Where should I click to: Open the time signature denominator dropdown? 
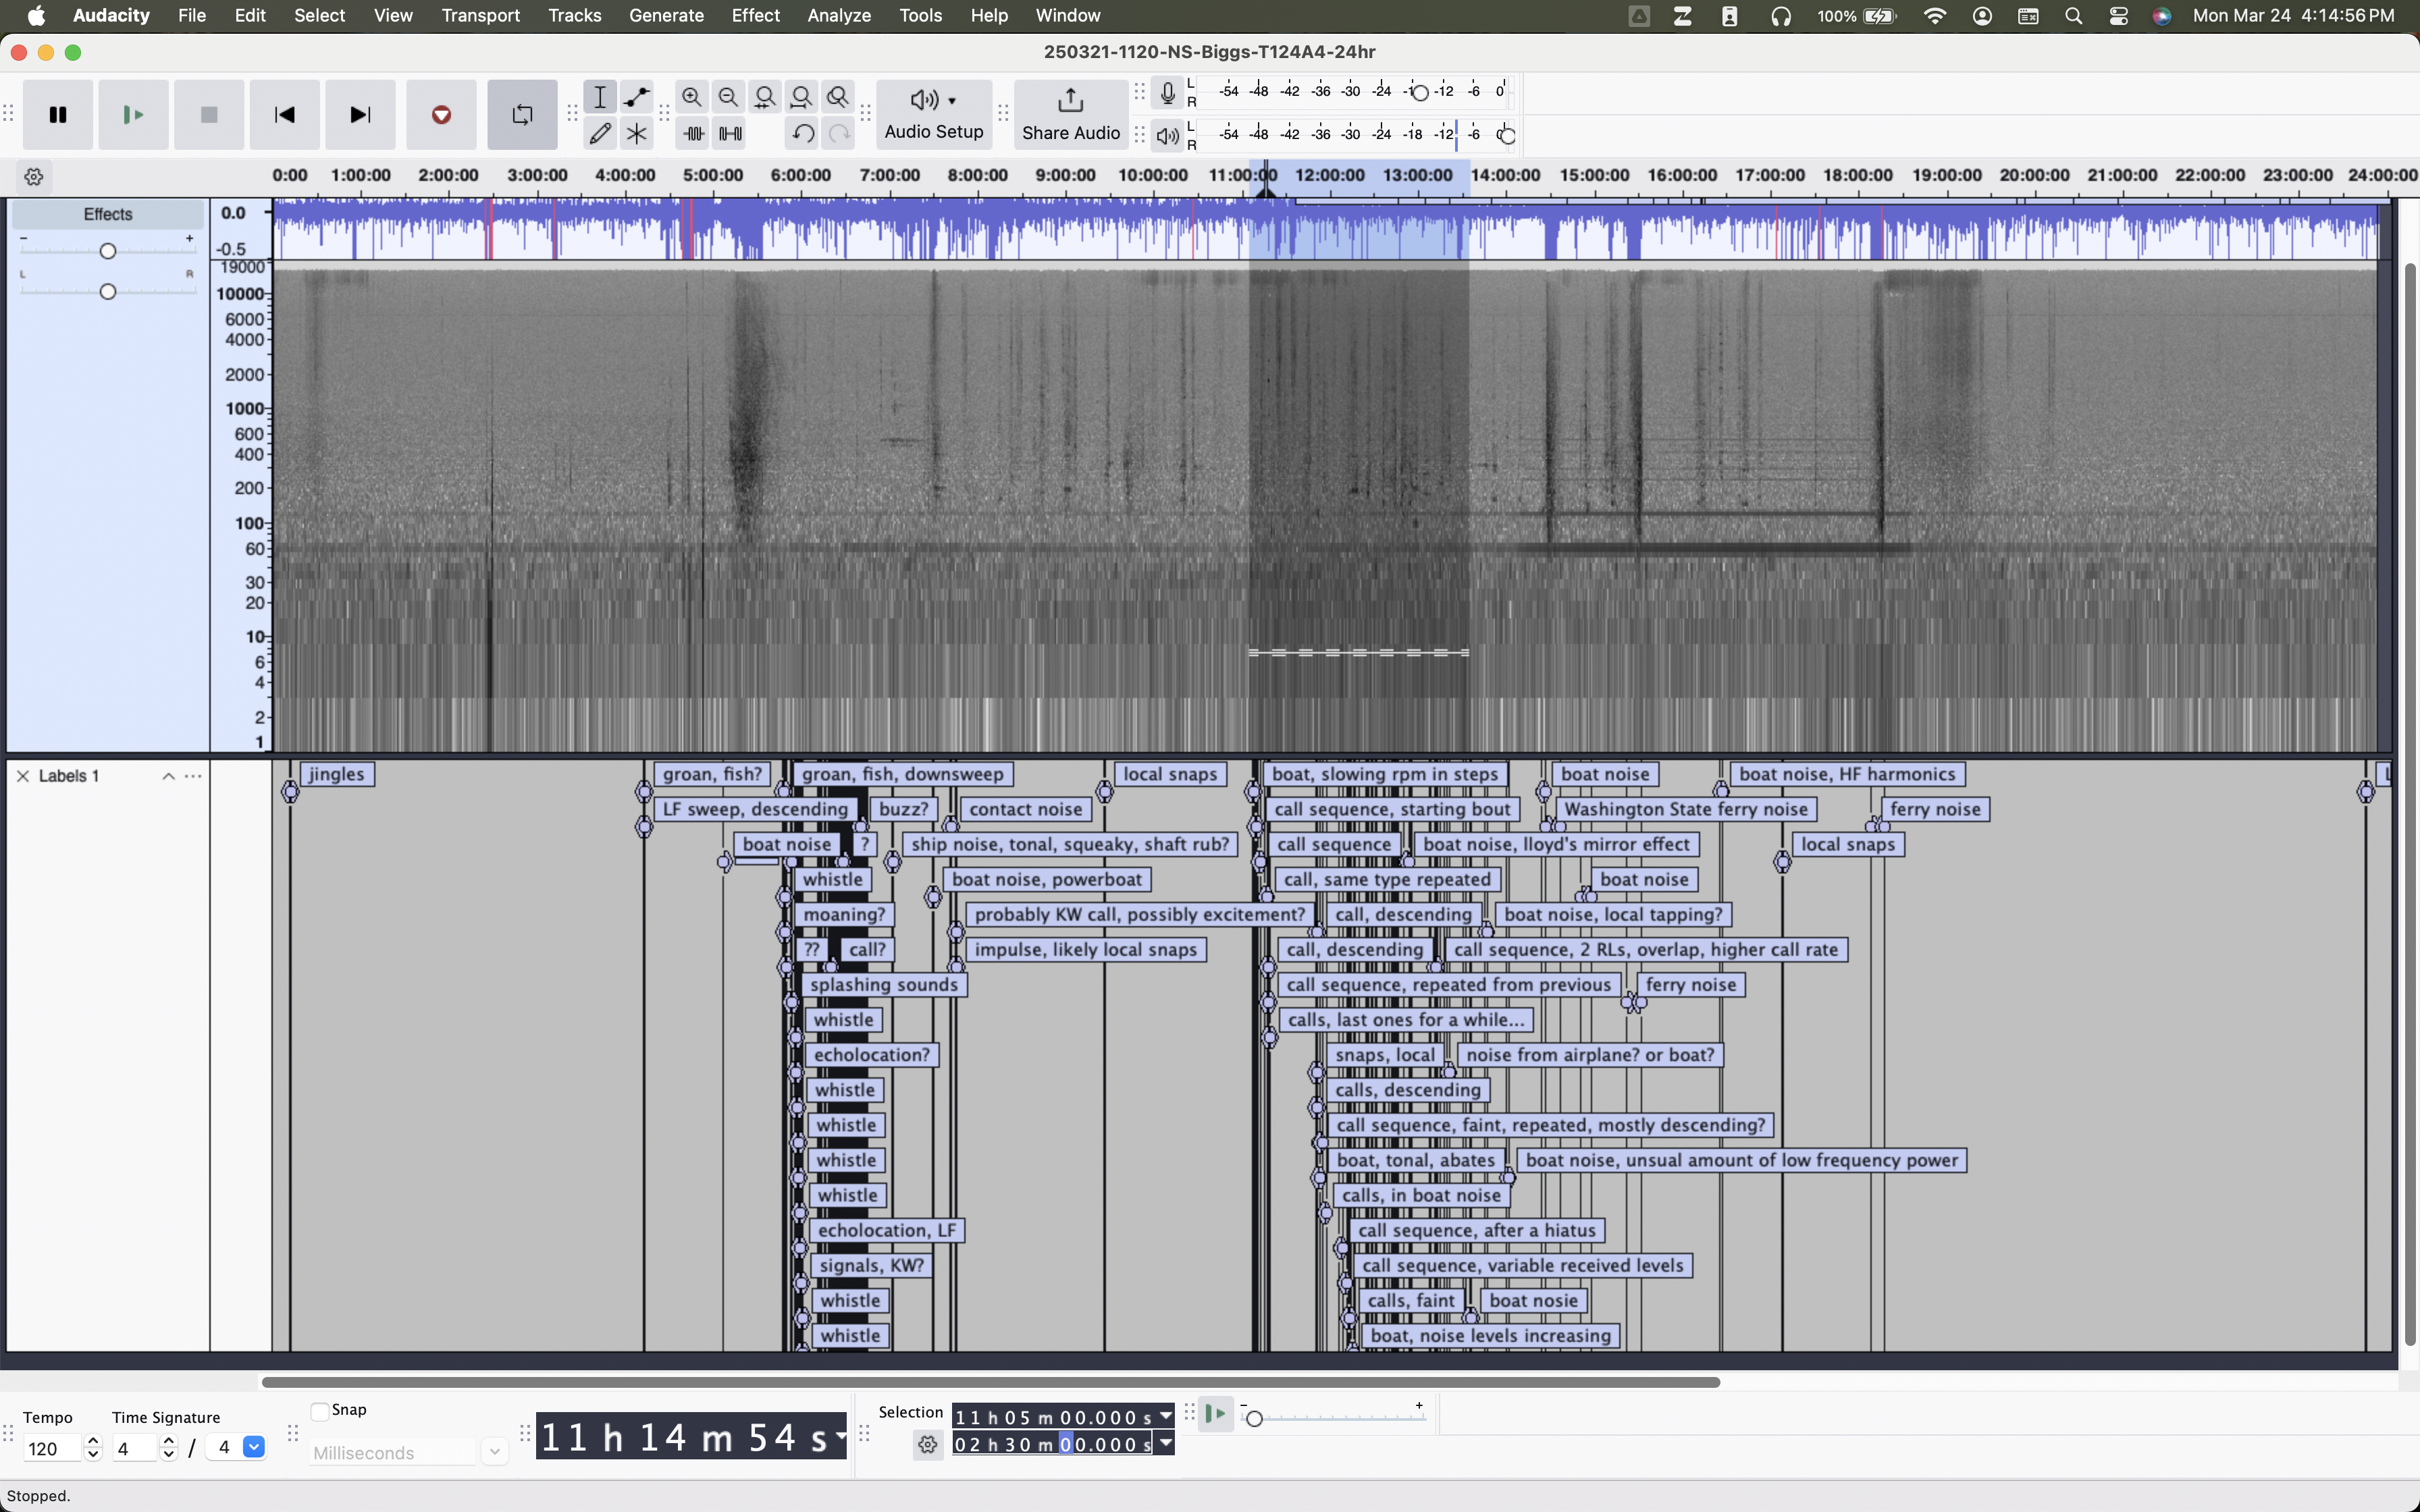(254, 1447)
